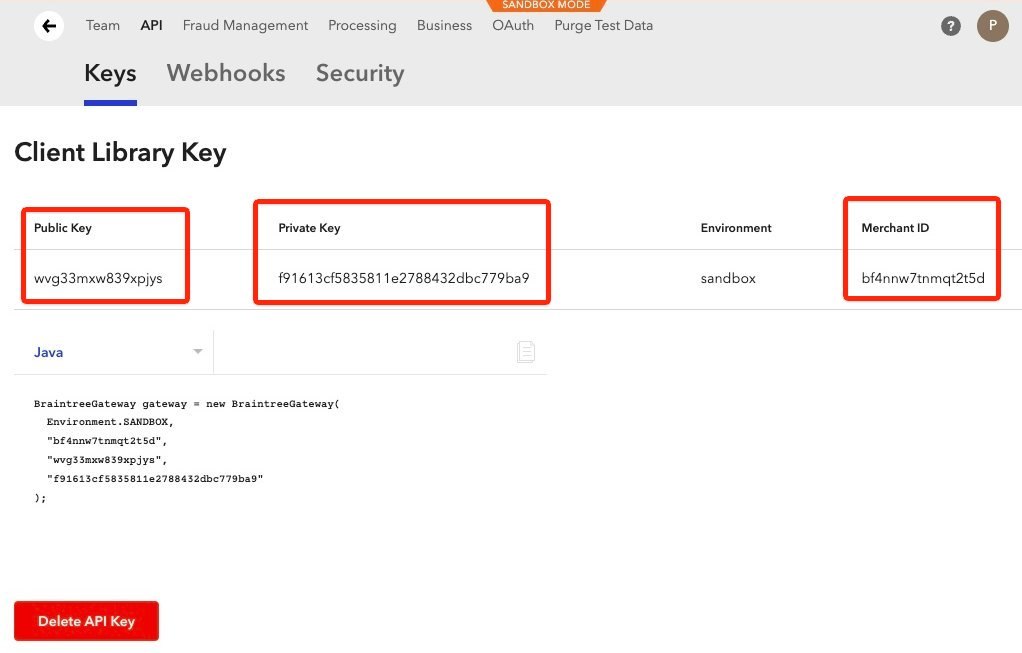Select public key value wvg33mxw839xpjys
1022x653 pixels.
coord(98,278)
